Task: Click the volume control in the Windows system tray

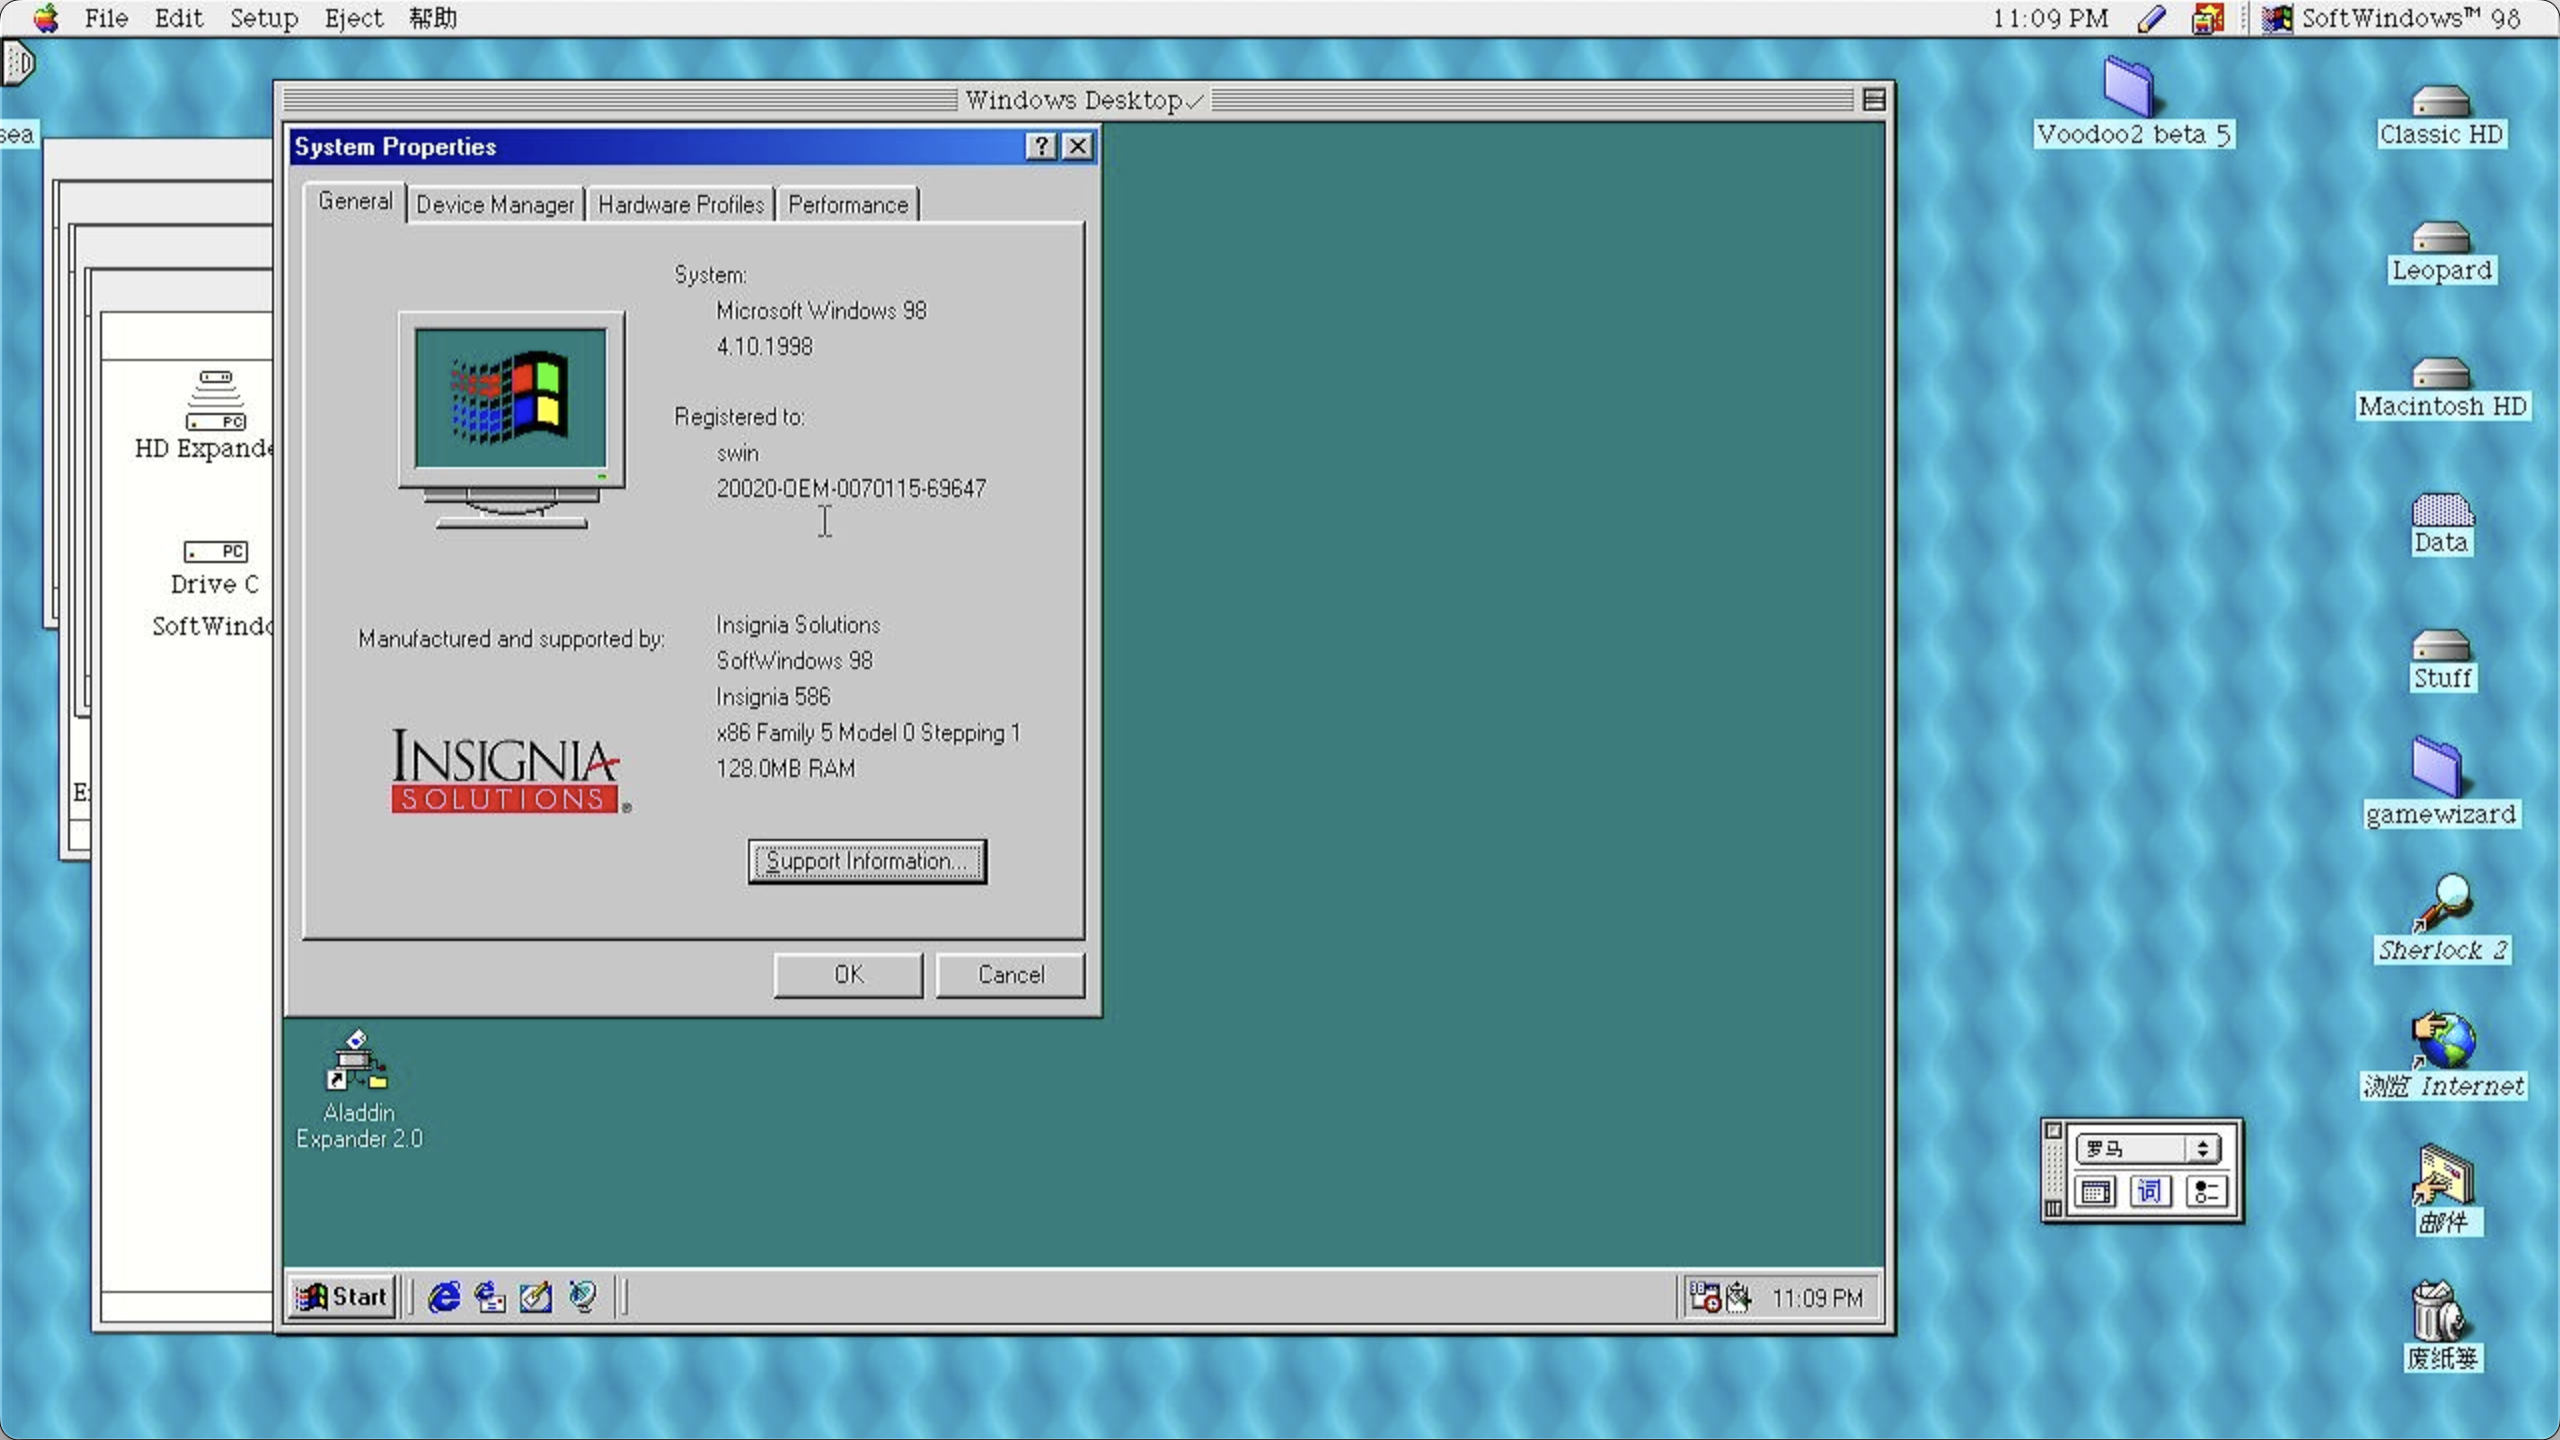Action: (1737, 1297)
